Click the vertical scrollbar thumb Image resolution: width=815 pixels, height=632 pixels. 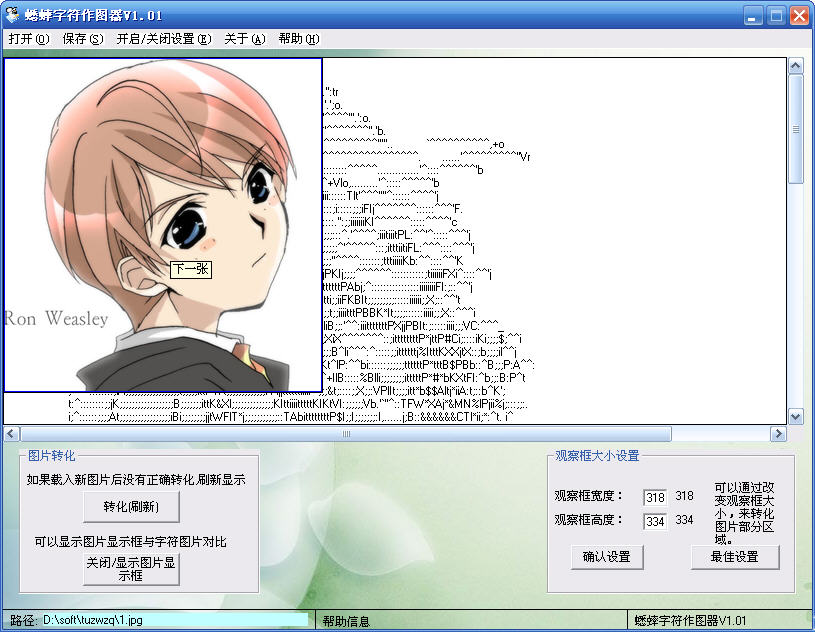coord(796,129)
